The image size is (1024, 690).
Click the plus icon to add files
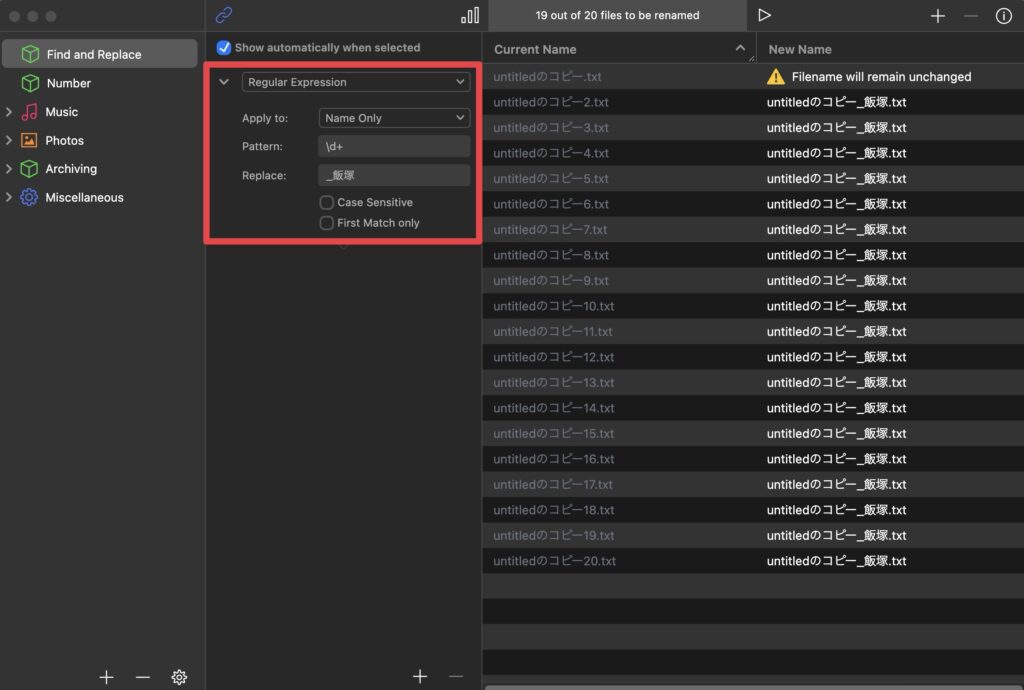tap(937, 16)
